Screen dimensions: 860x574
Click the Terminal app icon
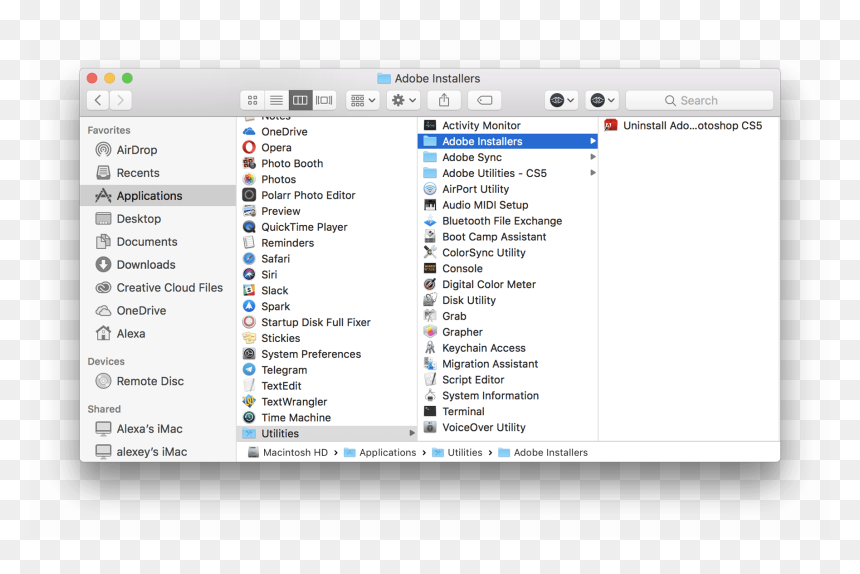430,412
